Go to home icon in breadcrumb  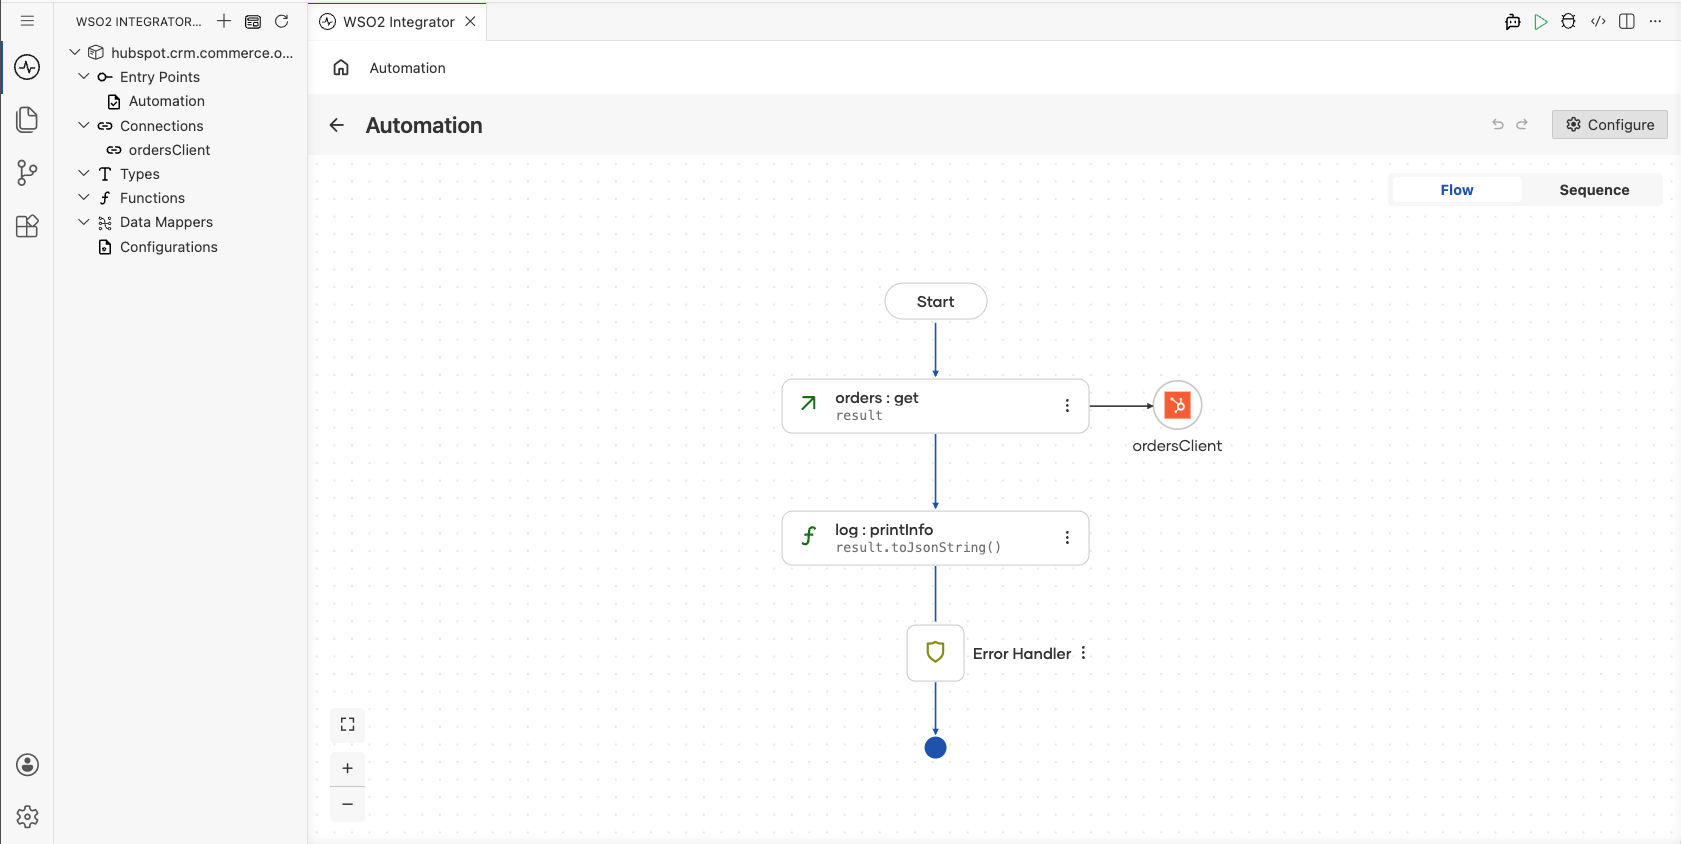point(341,67)
